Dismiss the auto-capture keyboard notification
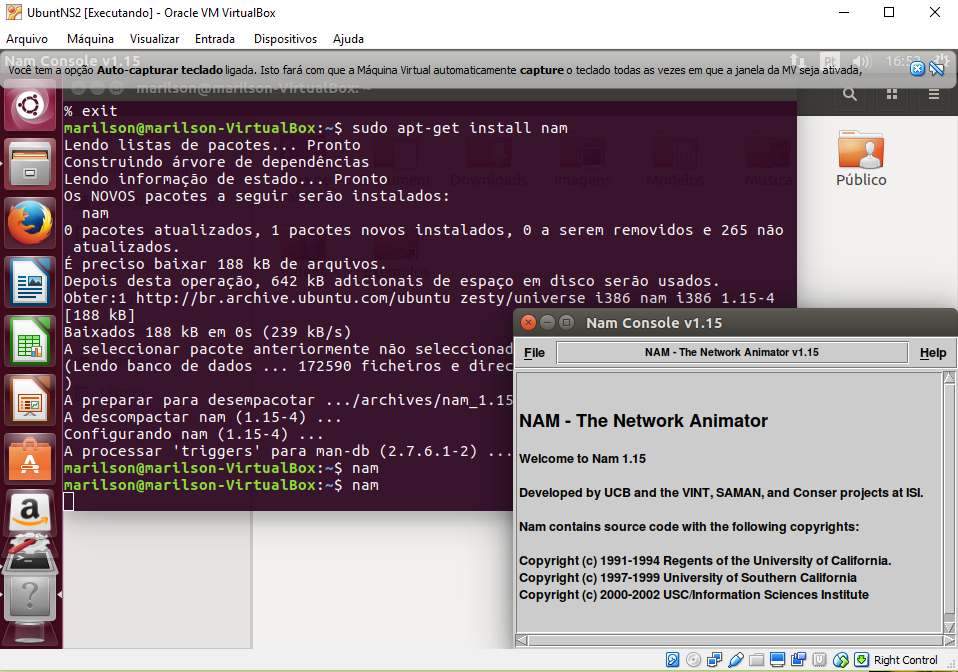 pos(917,69)
